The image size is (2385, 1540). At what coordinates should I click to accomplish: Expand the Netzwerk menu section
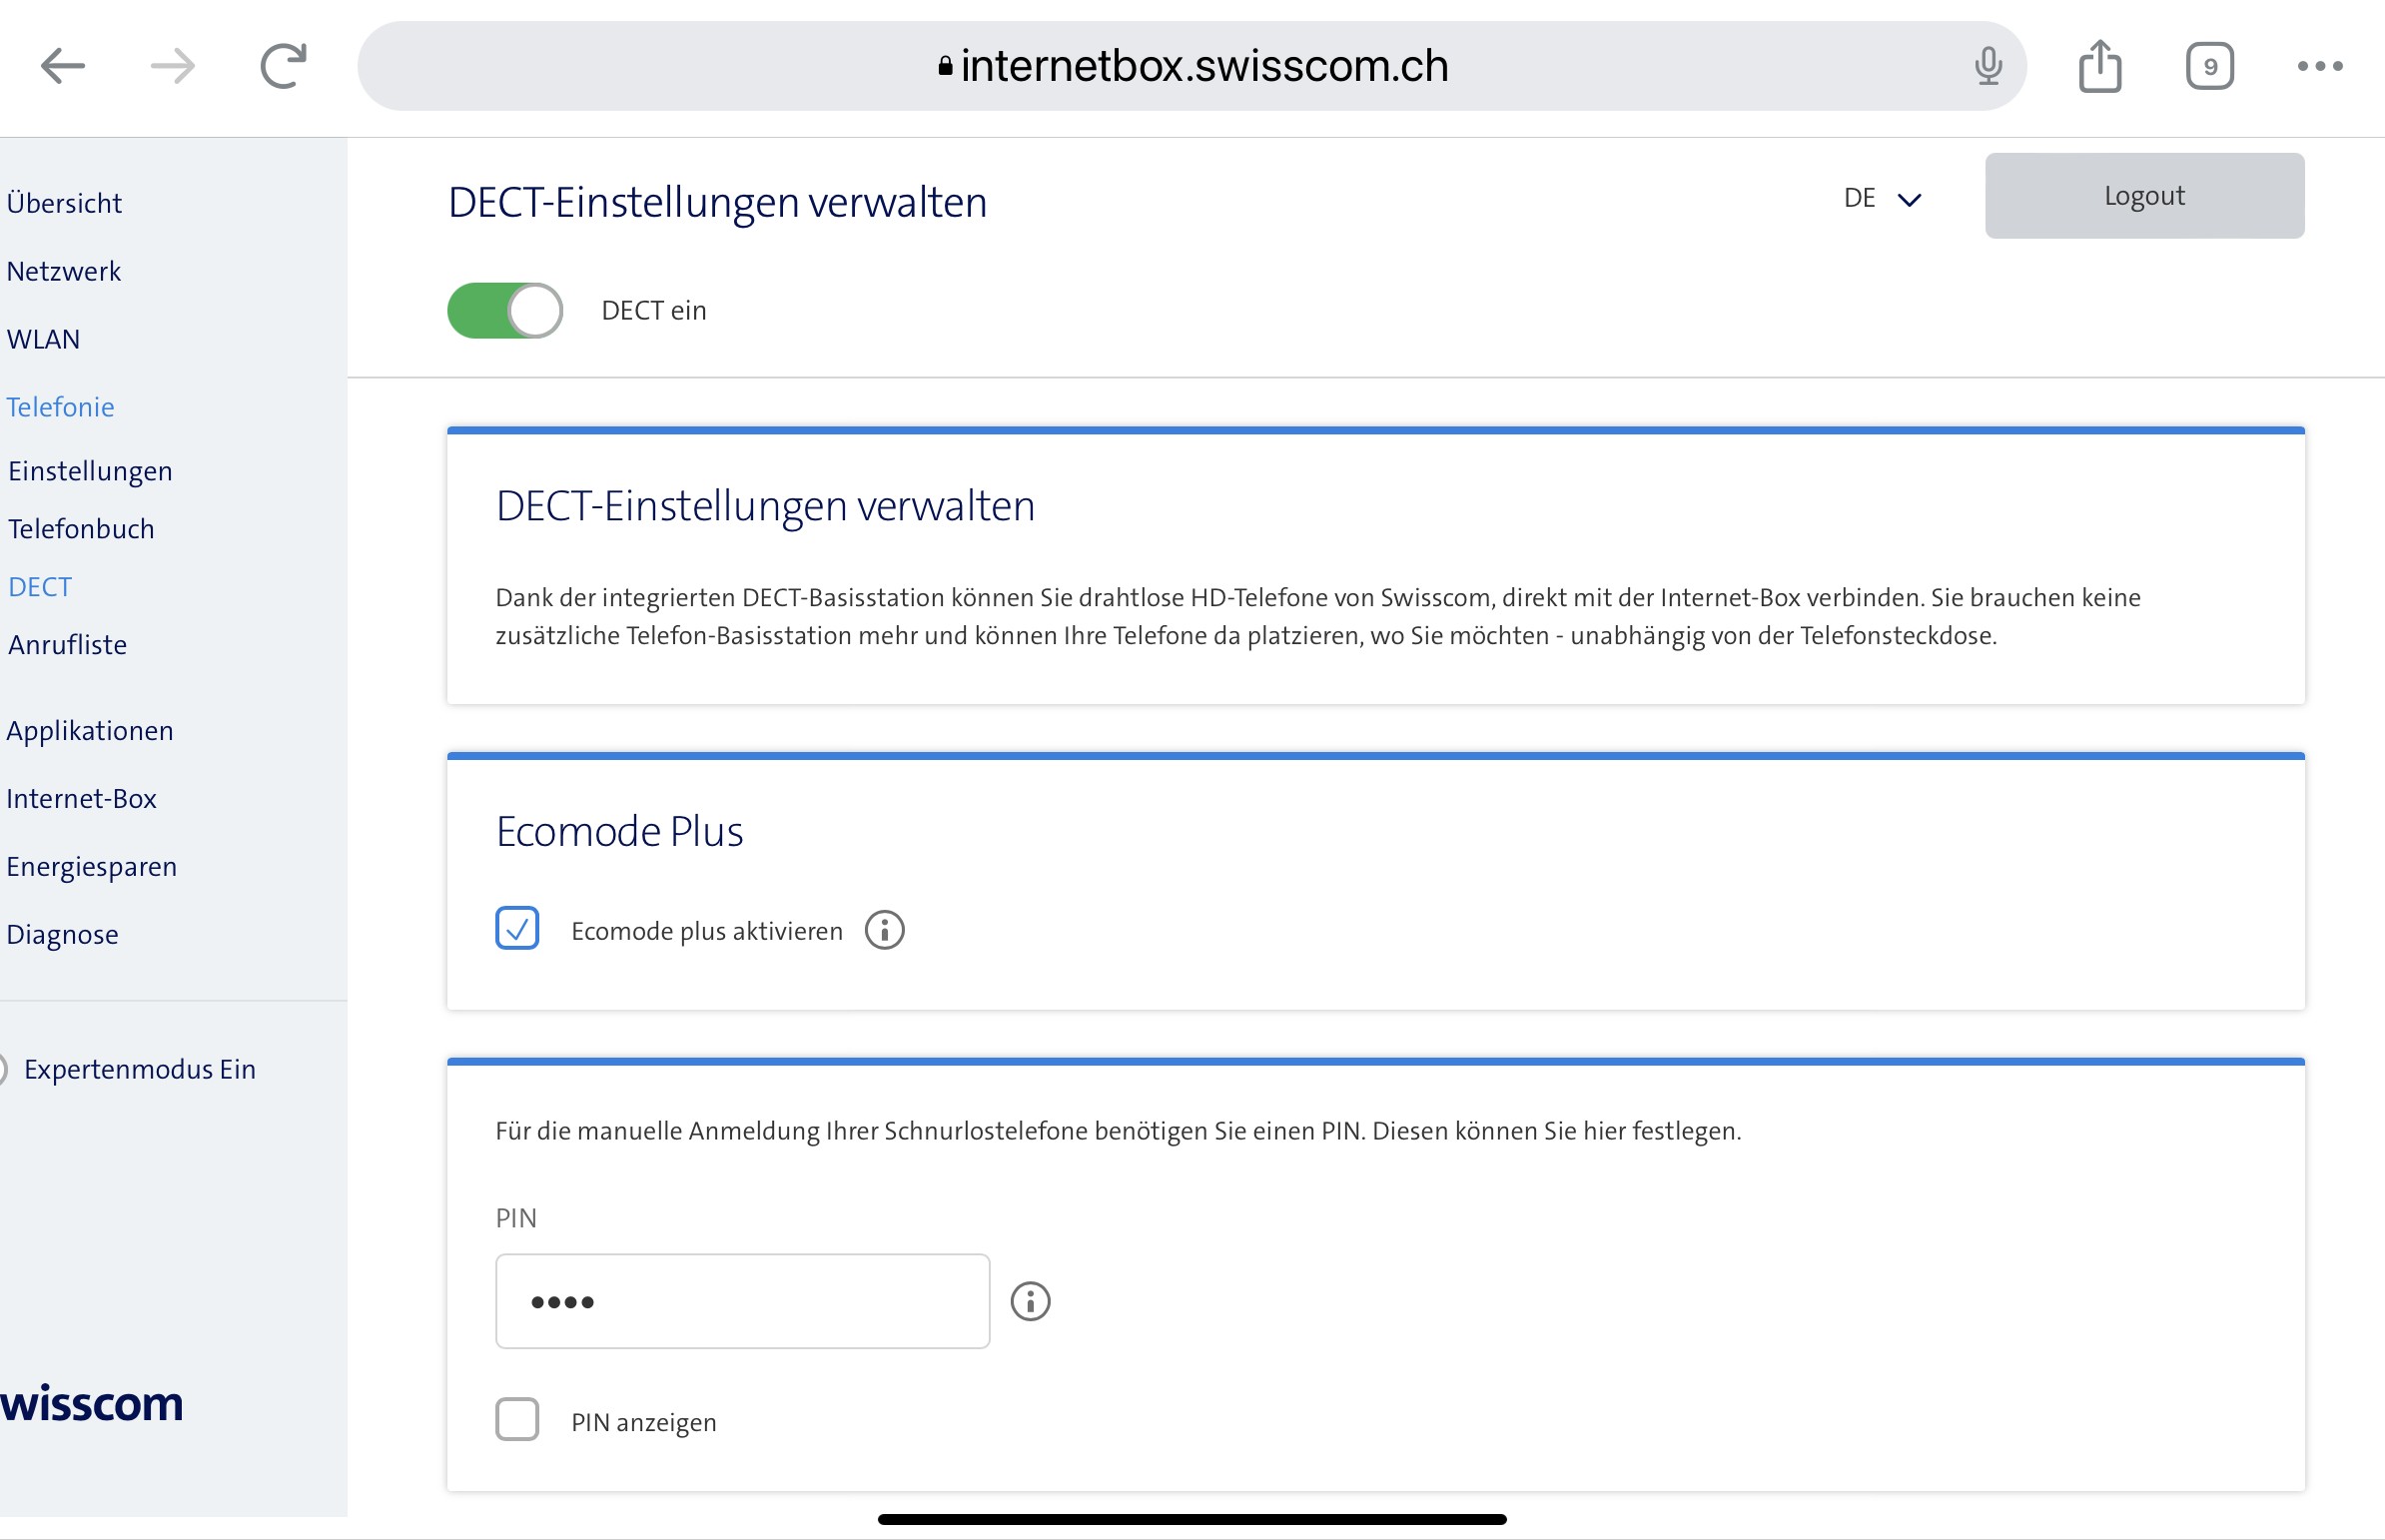(x=63, y=271)
